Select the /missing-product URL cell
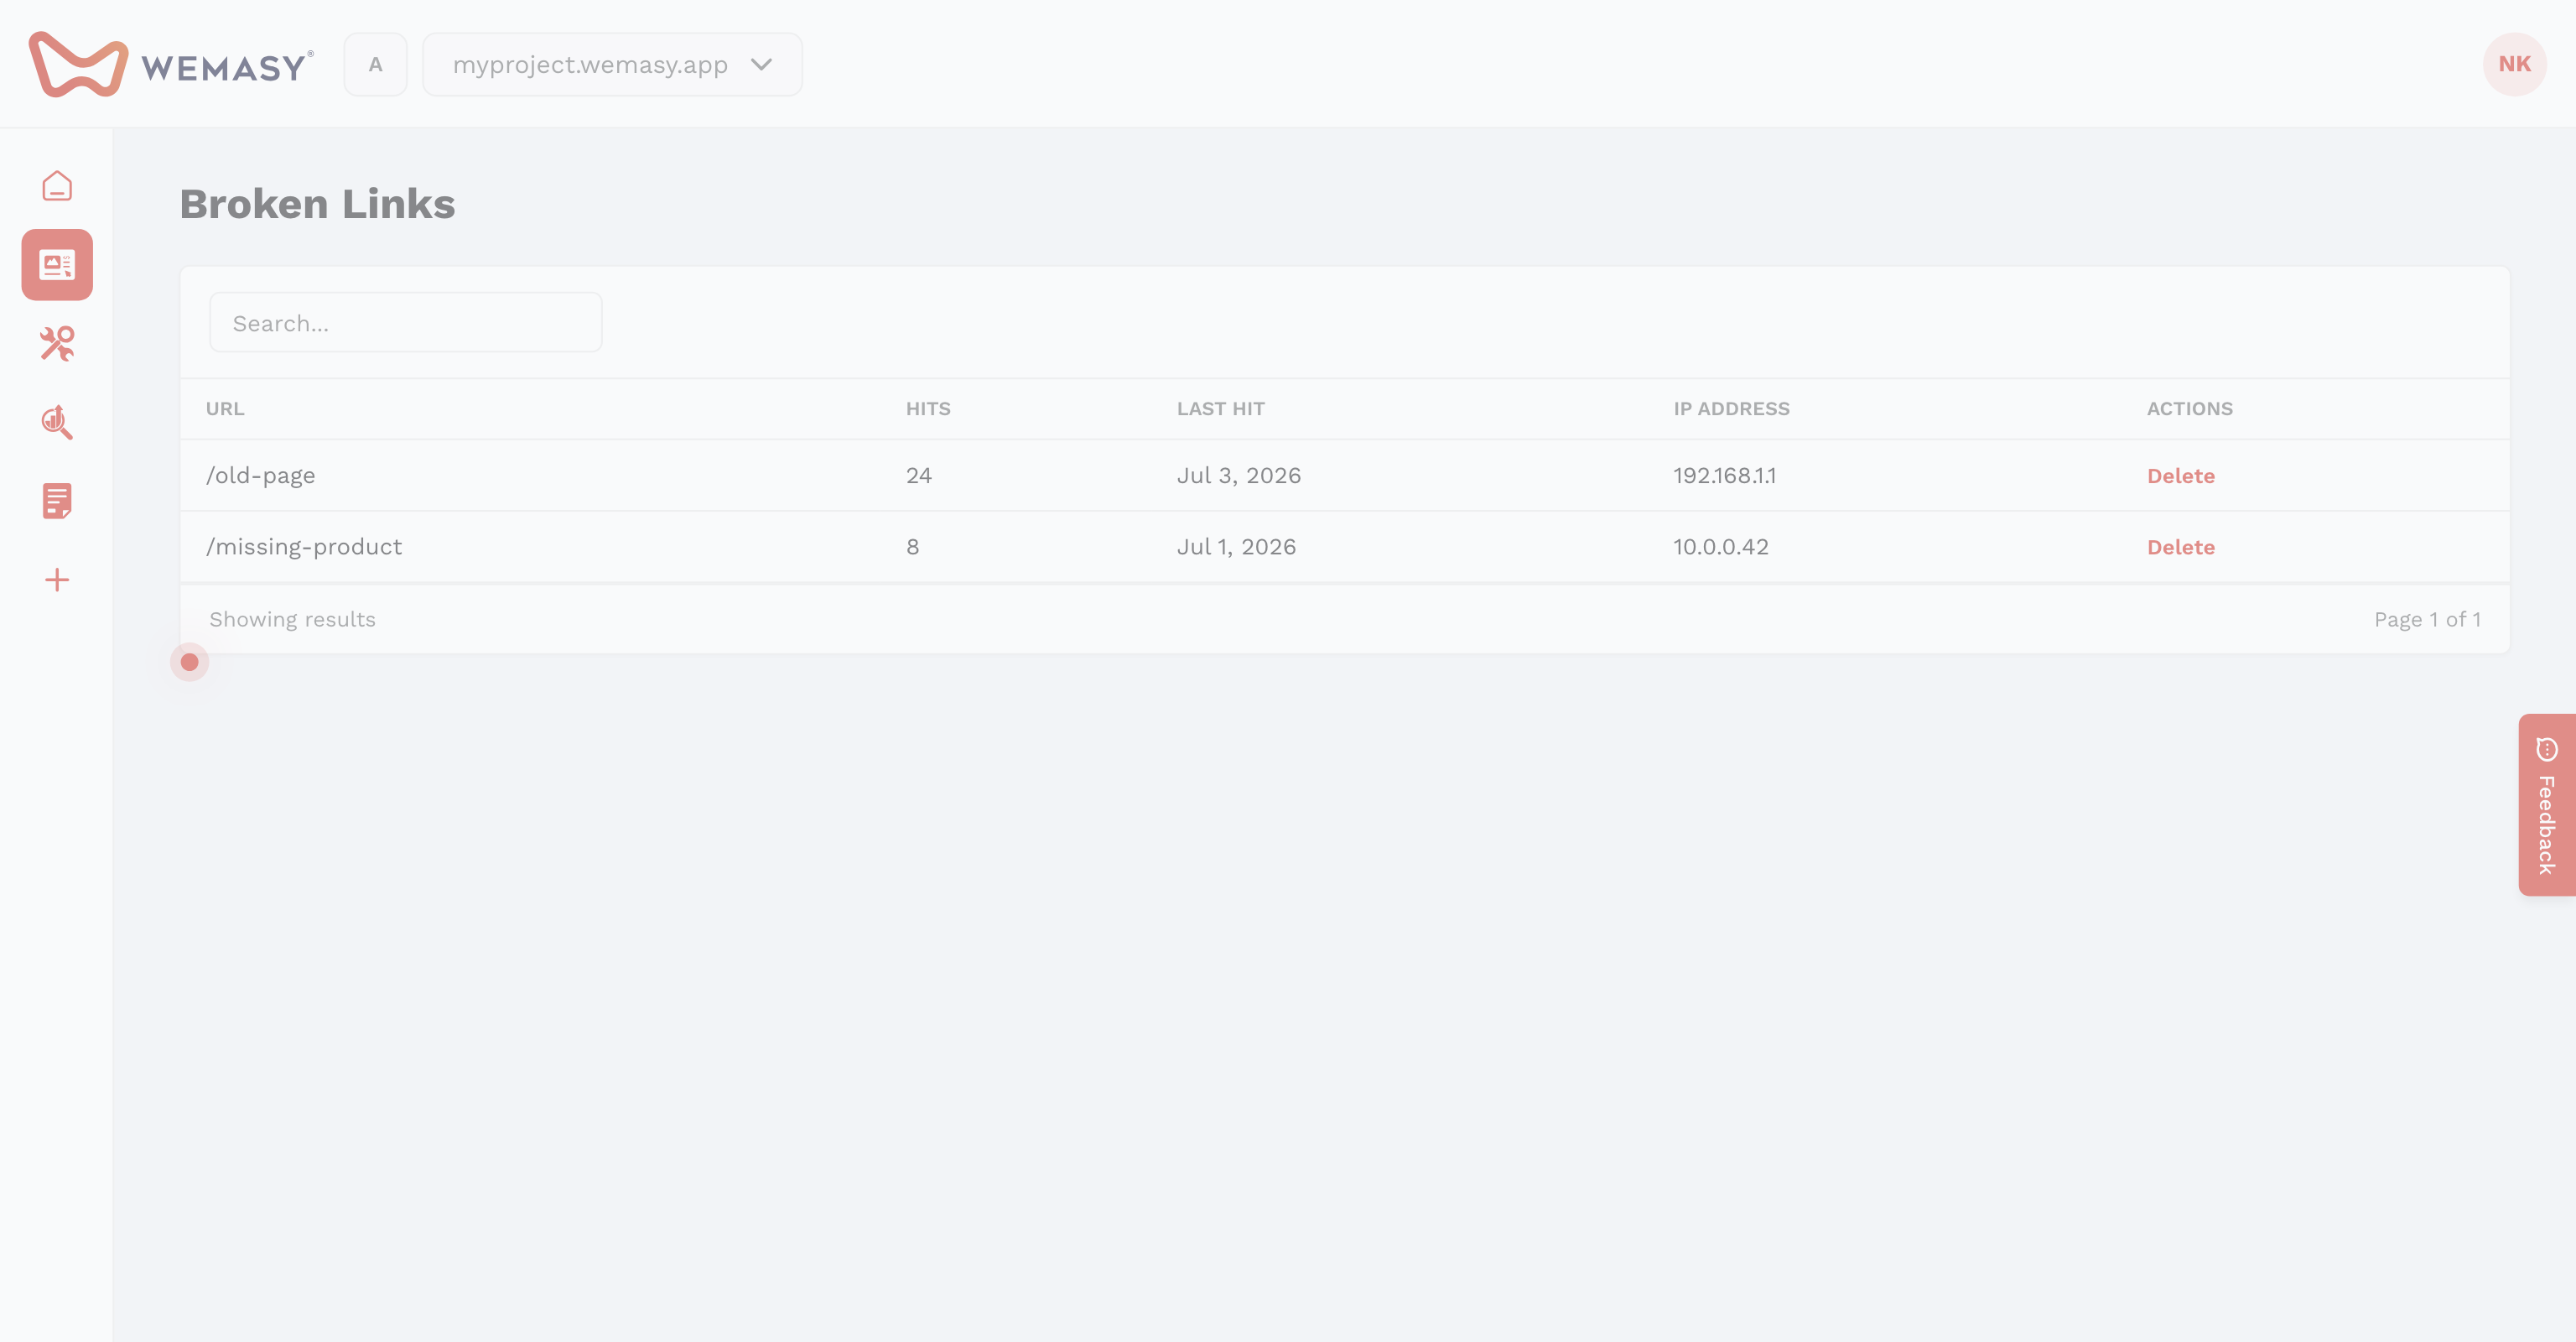The height and width of the screenshot is (1342, 2576). (304, 547)
